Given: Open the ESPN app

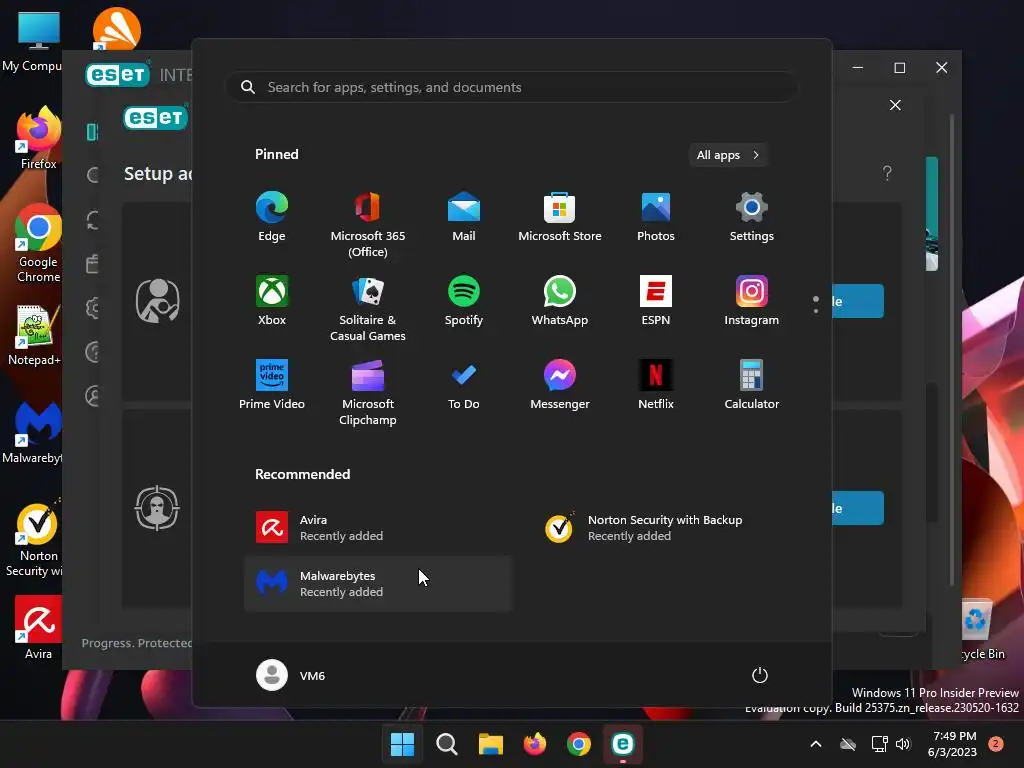Looking at the screenshot, I should point(656,300).
